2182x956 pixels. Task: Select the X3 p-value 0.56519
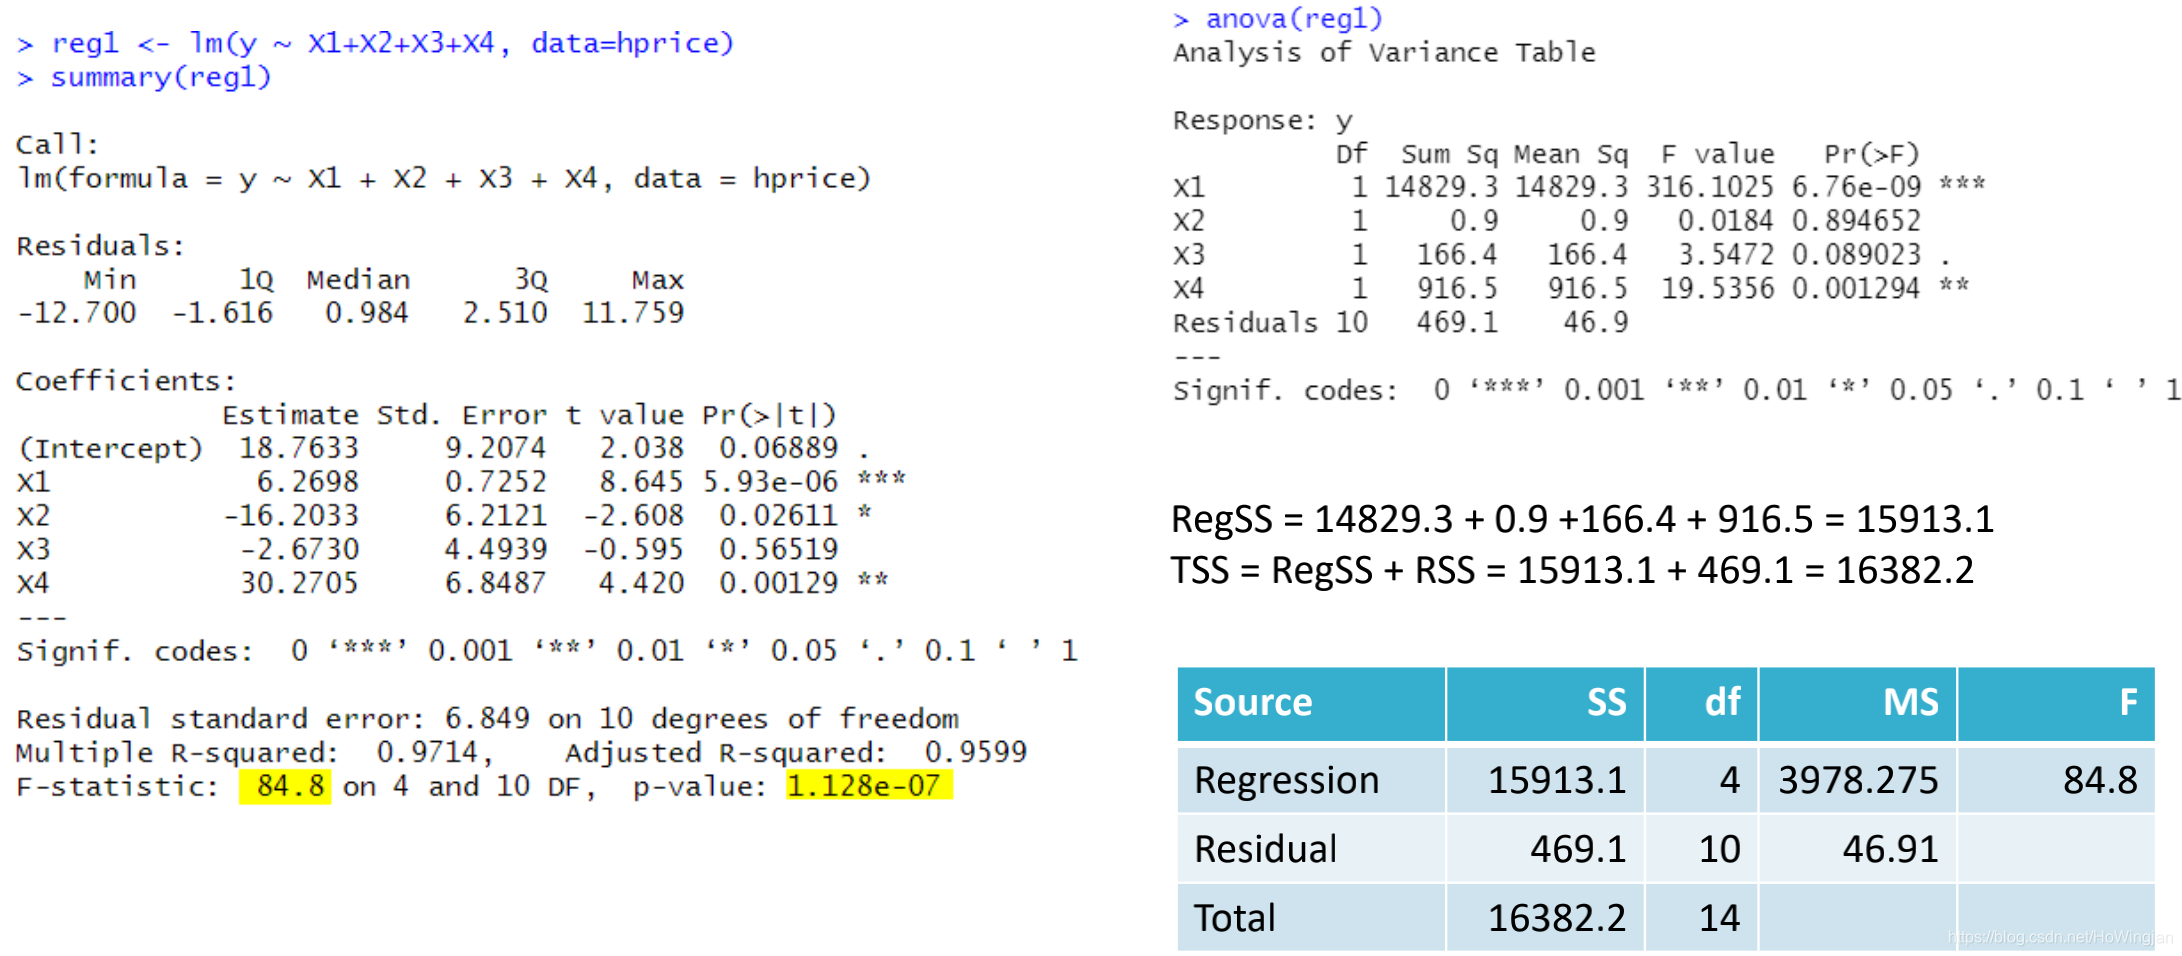[778, 548]
